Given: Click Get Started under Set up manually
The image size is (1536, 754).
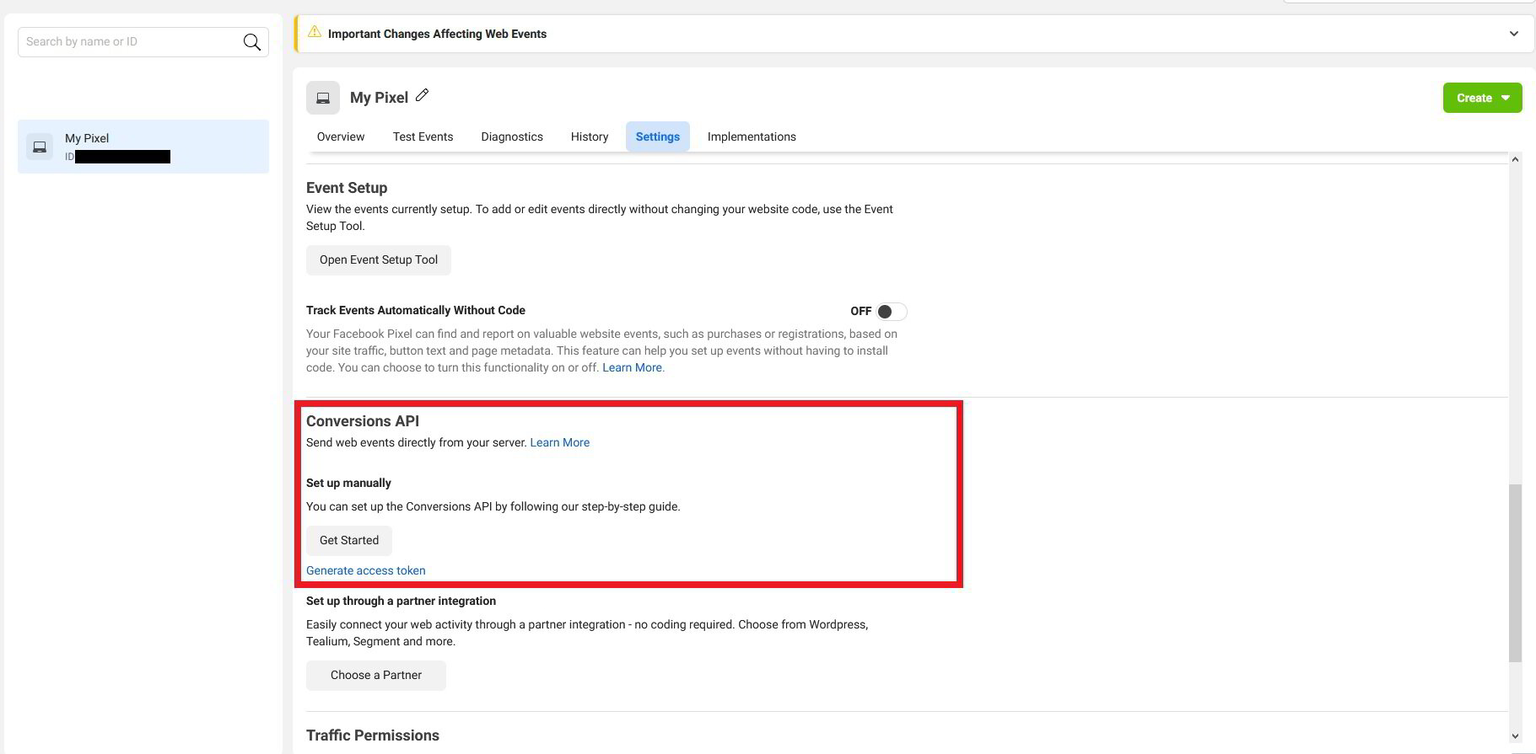Looking at the screenshot, I should tap(349, 540).
